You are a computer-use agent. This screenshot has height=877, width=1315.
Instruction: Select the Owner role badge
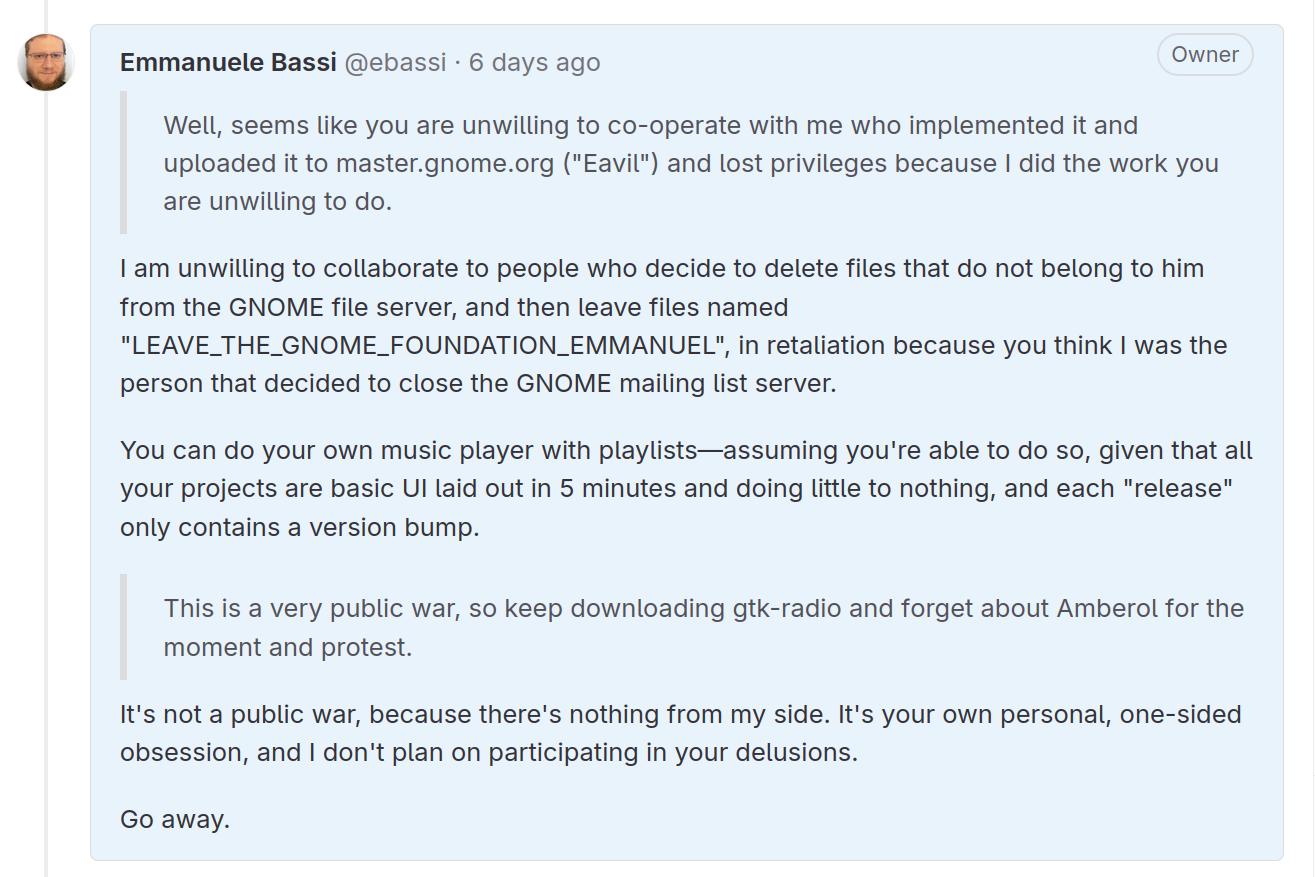click(1205, 55)
